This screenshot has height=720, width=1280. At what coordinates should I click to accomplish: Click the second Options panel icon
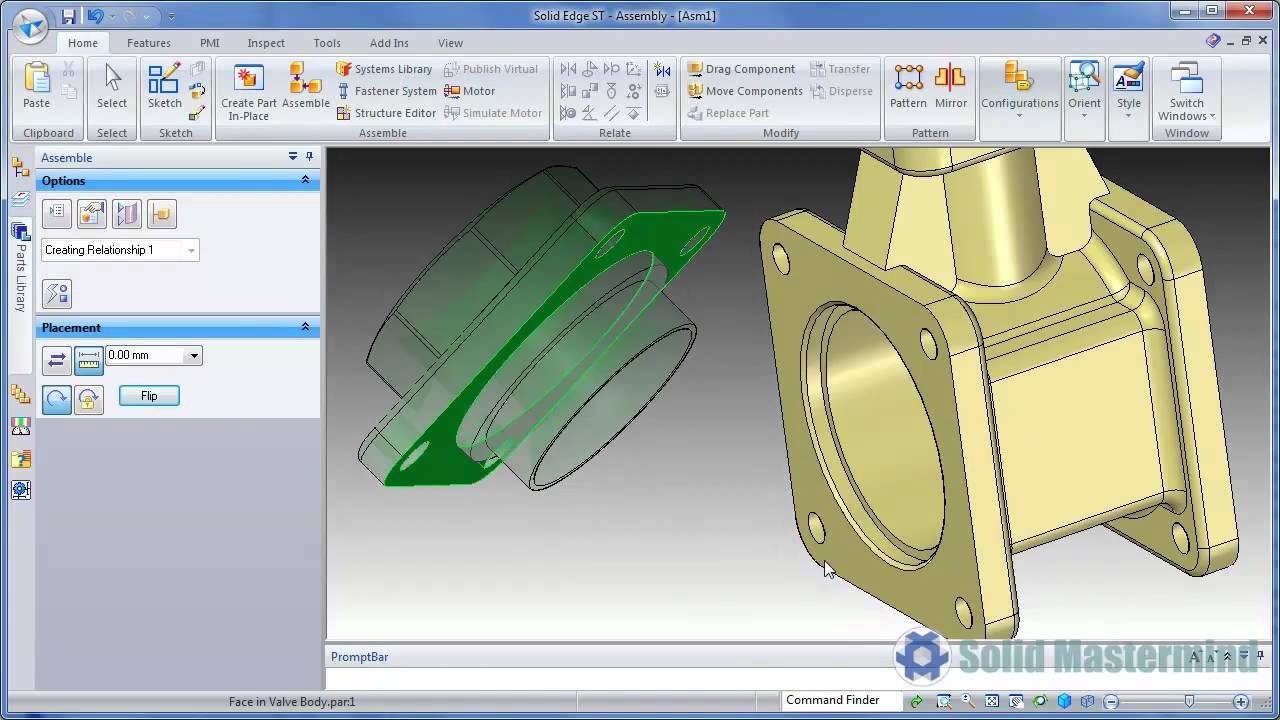(x=92, y=213)
